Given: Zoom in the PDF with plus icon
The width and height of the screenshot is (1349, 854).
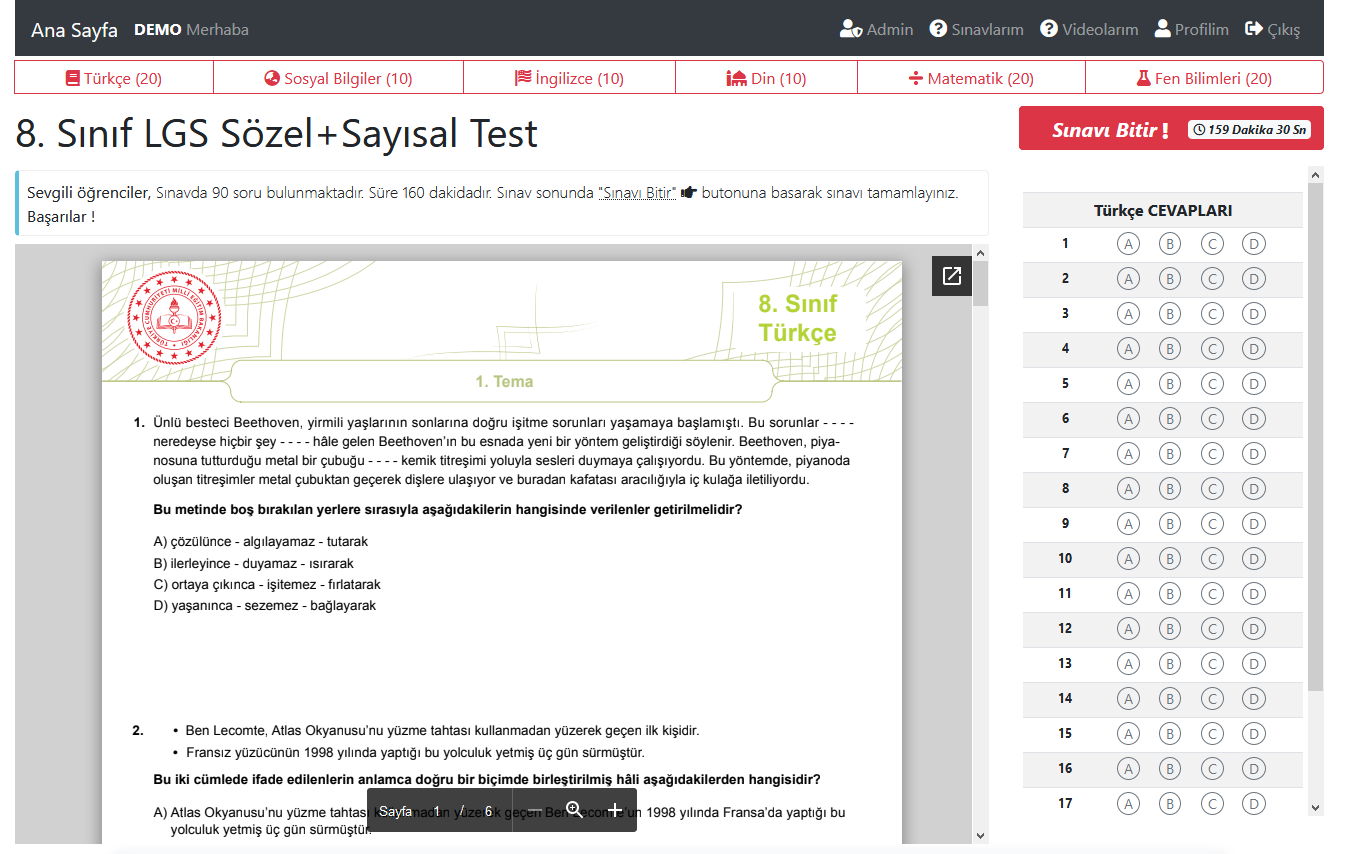Looking at the screenshot, I should coord(614,810).
